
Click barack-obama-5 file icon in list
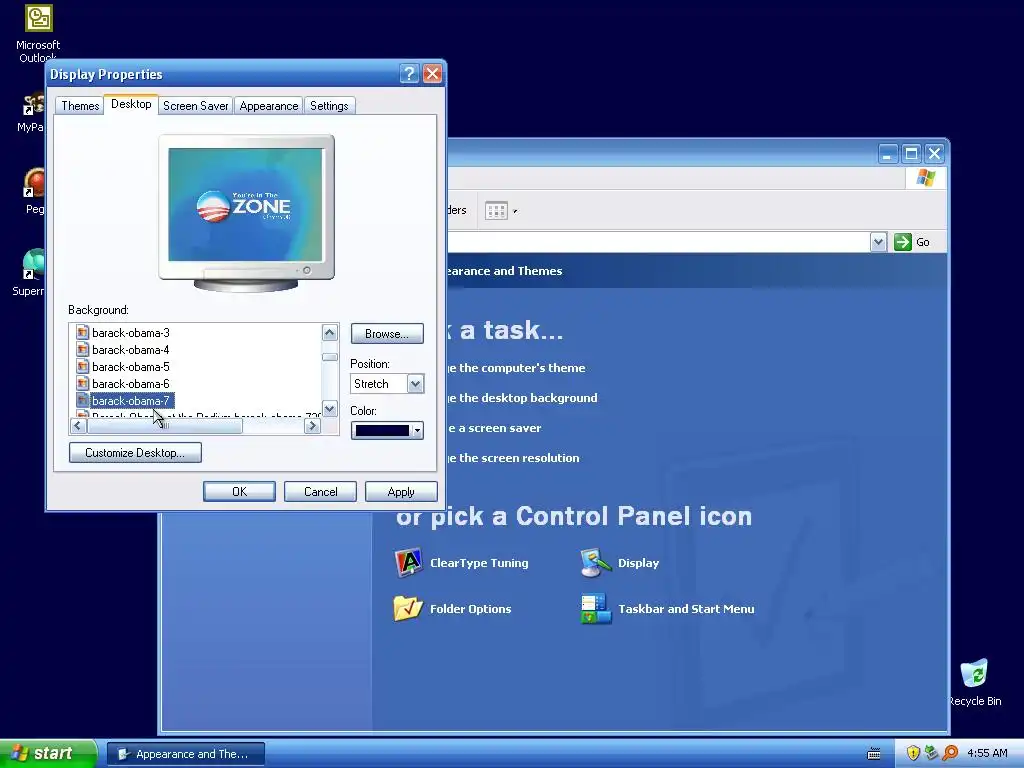[82, 366]
